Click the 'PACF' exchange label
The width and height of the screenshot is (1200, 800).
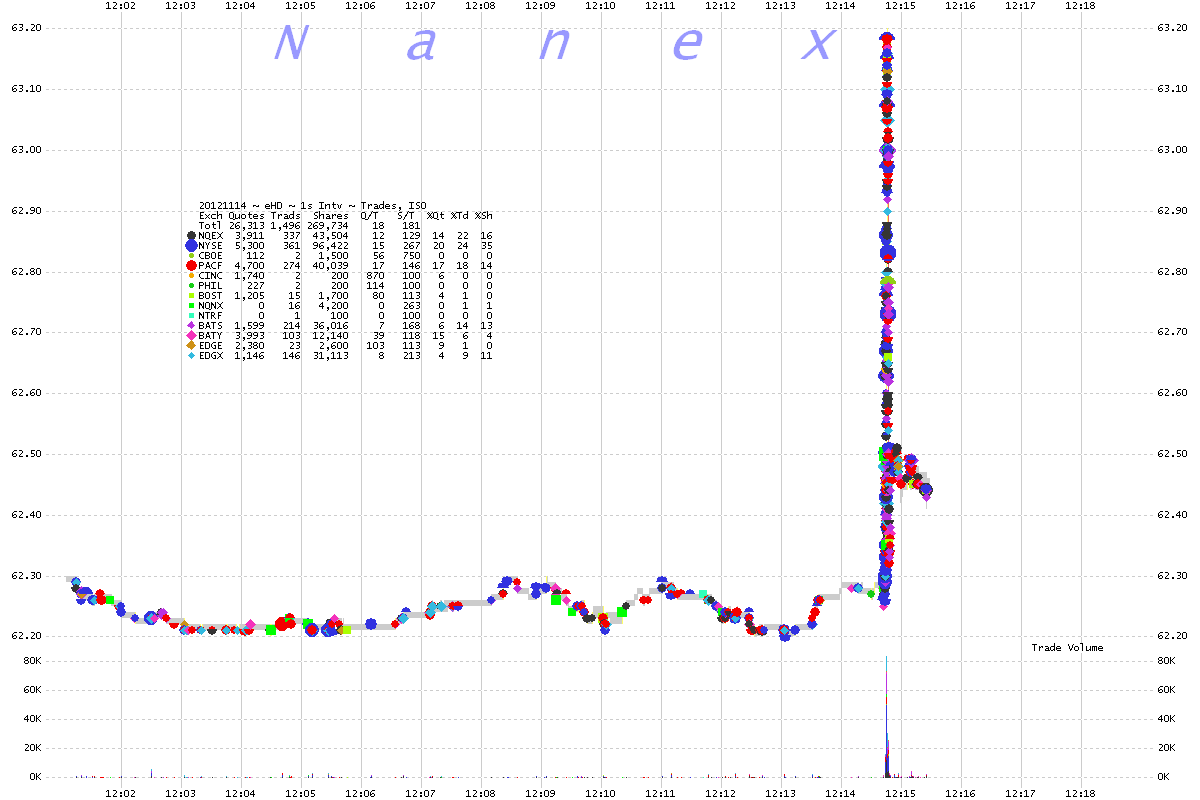pyautogui.click(x=210, y=266)
